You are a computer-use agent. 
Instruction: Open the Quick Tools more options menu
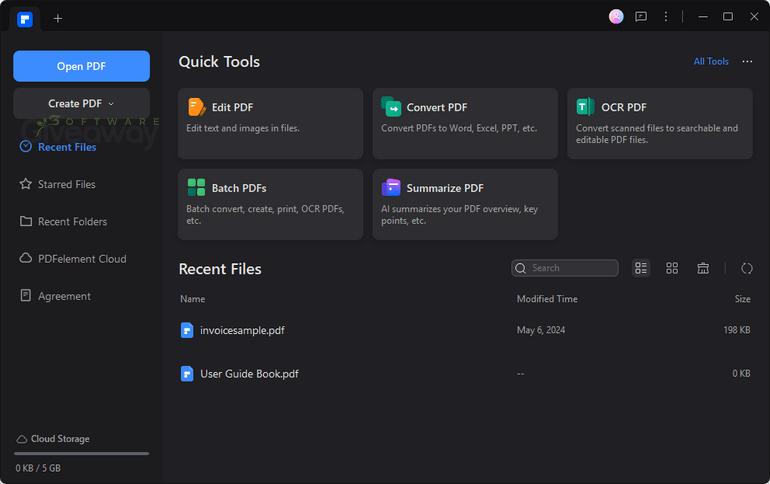[747, 61]
